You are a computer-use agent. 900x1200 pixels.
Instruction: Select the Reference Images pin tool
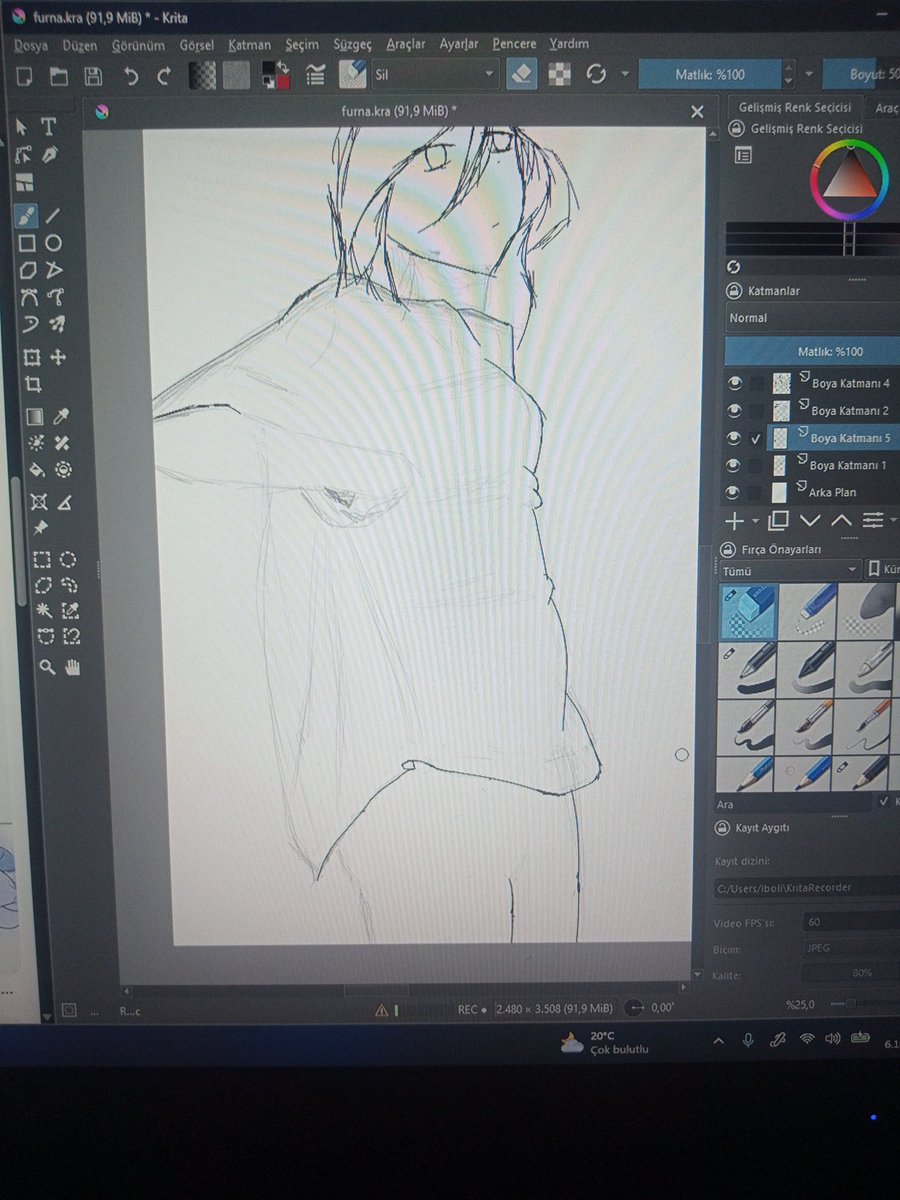[x=40, y=528]
